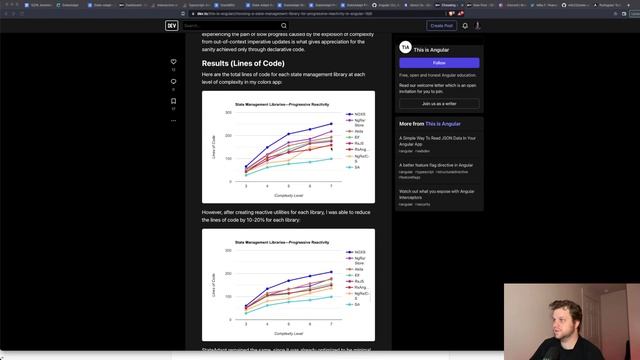The width and height of the screenshot is (640, 360).
Task: Enlarge the first lines-of-code chart
Action: coord(288,147)
